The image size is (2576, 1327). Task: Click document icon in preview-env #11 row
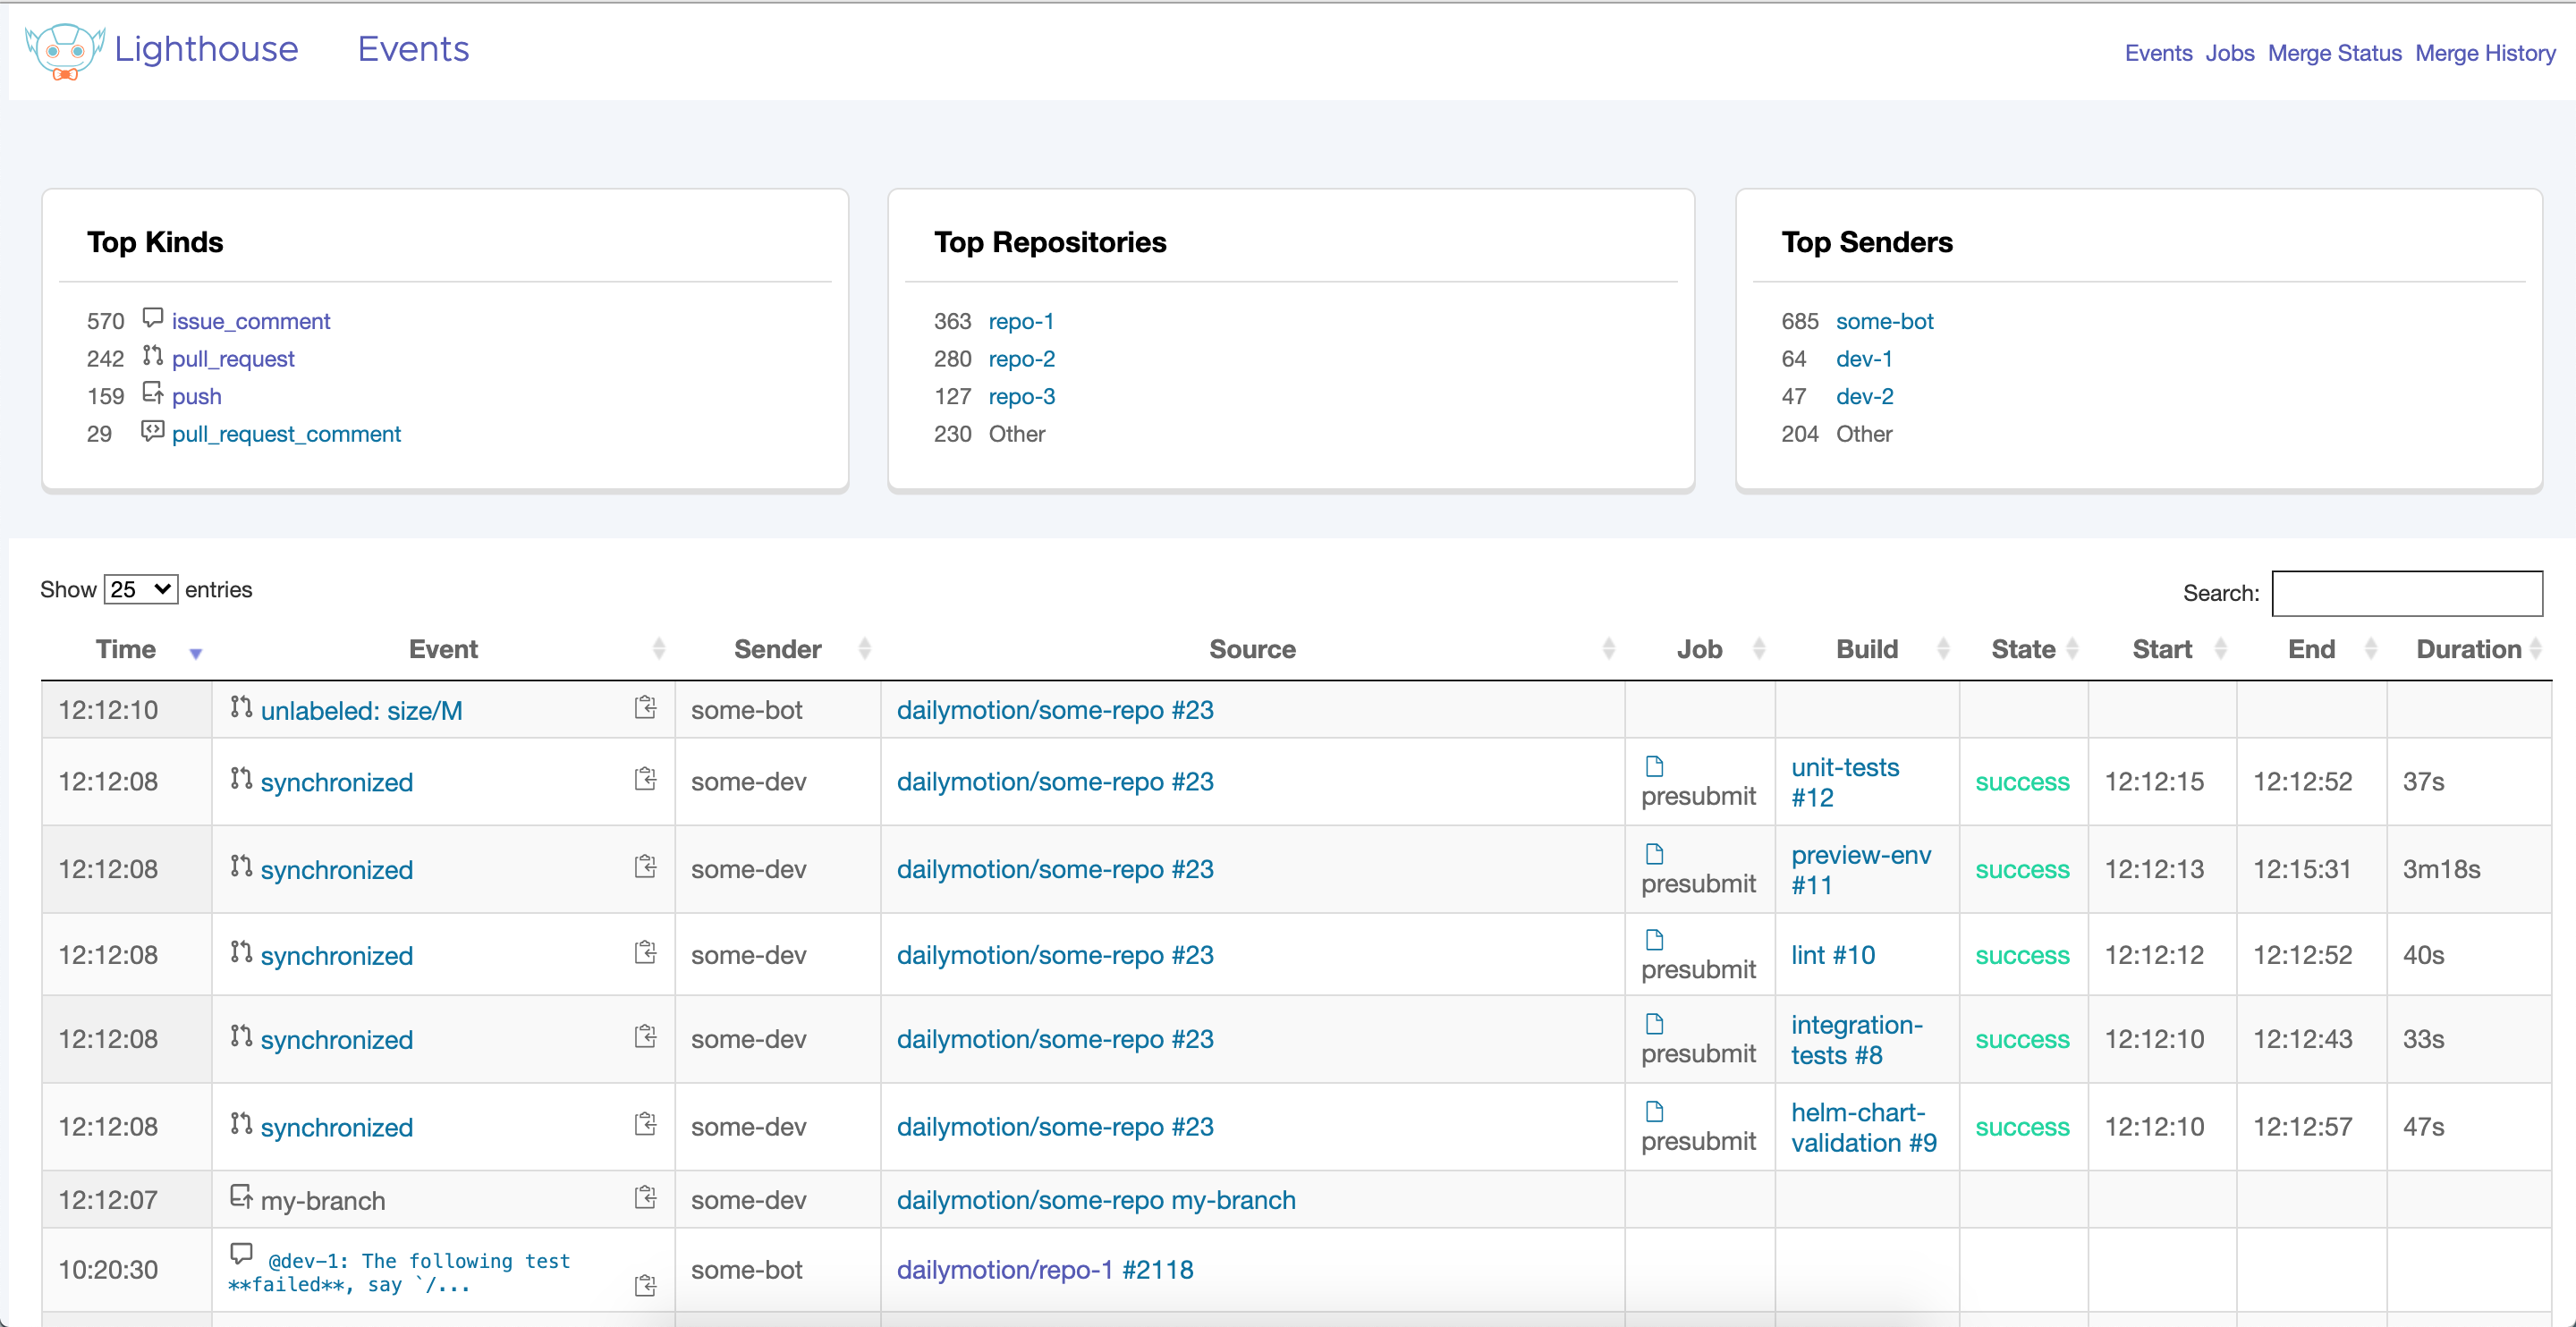point(1654,854)
